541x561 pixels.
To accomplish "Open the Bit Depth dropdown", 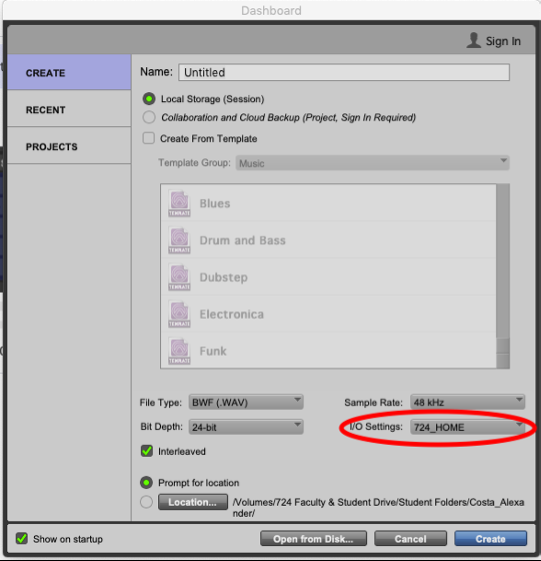I will (246, 427).
